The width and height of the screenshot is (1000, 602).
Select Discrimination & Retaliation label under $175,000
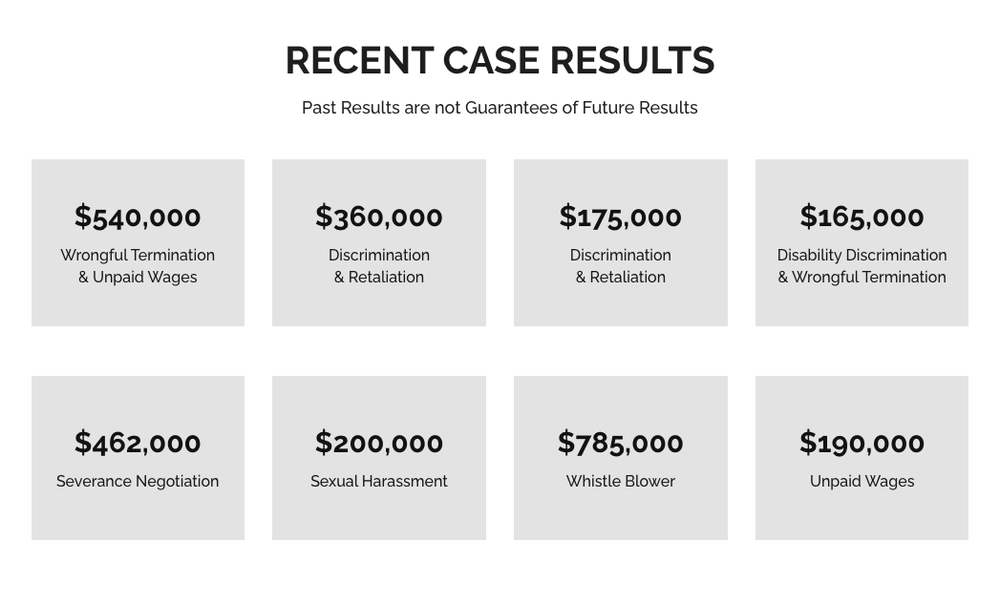[x=620, y=266]
